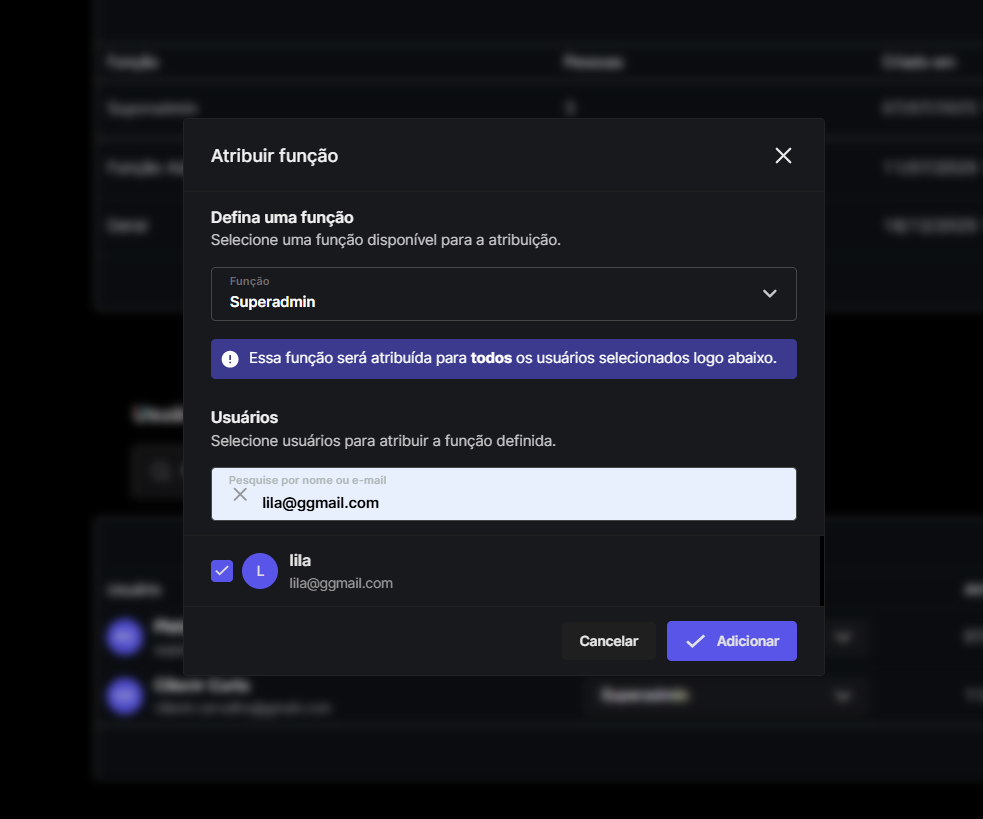Select the Superadmin value in Função field
Screen dimensions: 983x819
click(x=273, y=301)
